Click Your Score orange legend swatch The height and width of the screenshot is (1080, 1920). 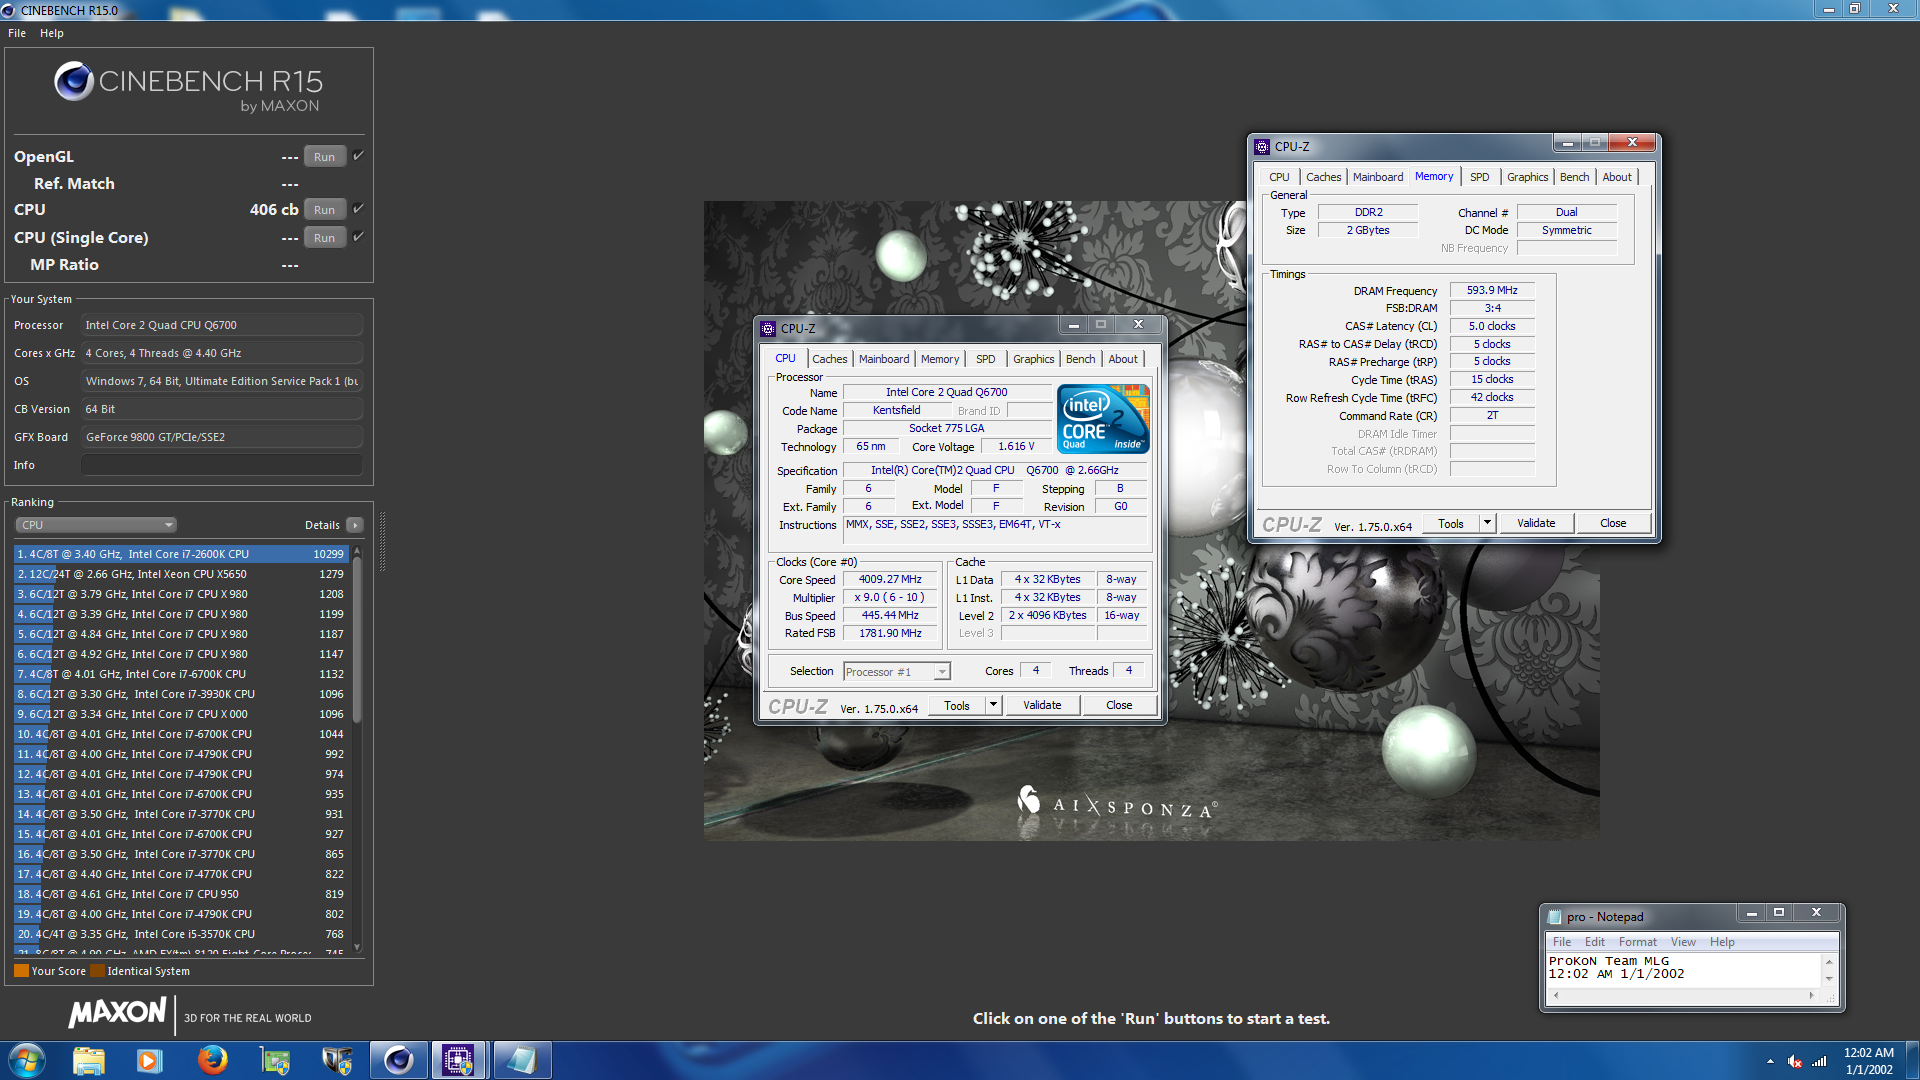pyautogui.click(x=21, y=971)
